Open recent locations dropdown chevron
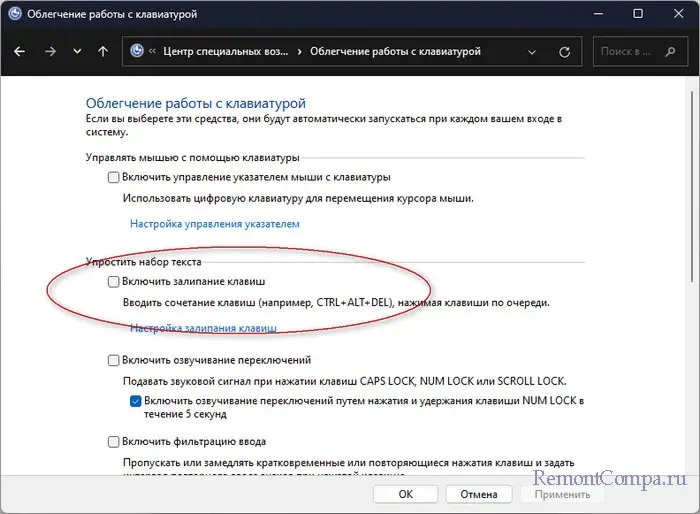700x514 pixels. coord(77,52)
